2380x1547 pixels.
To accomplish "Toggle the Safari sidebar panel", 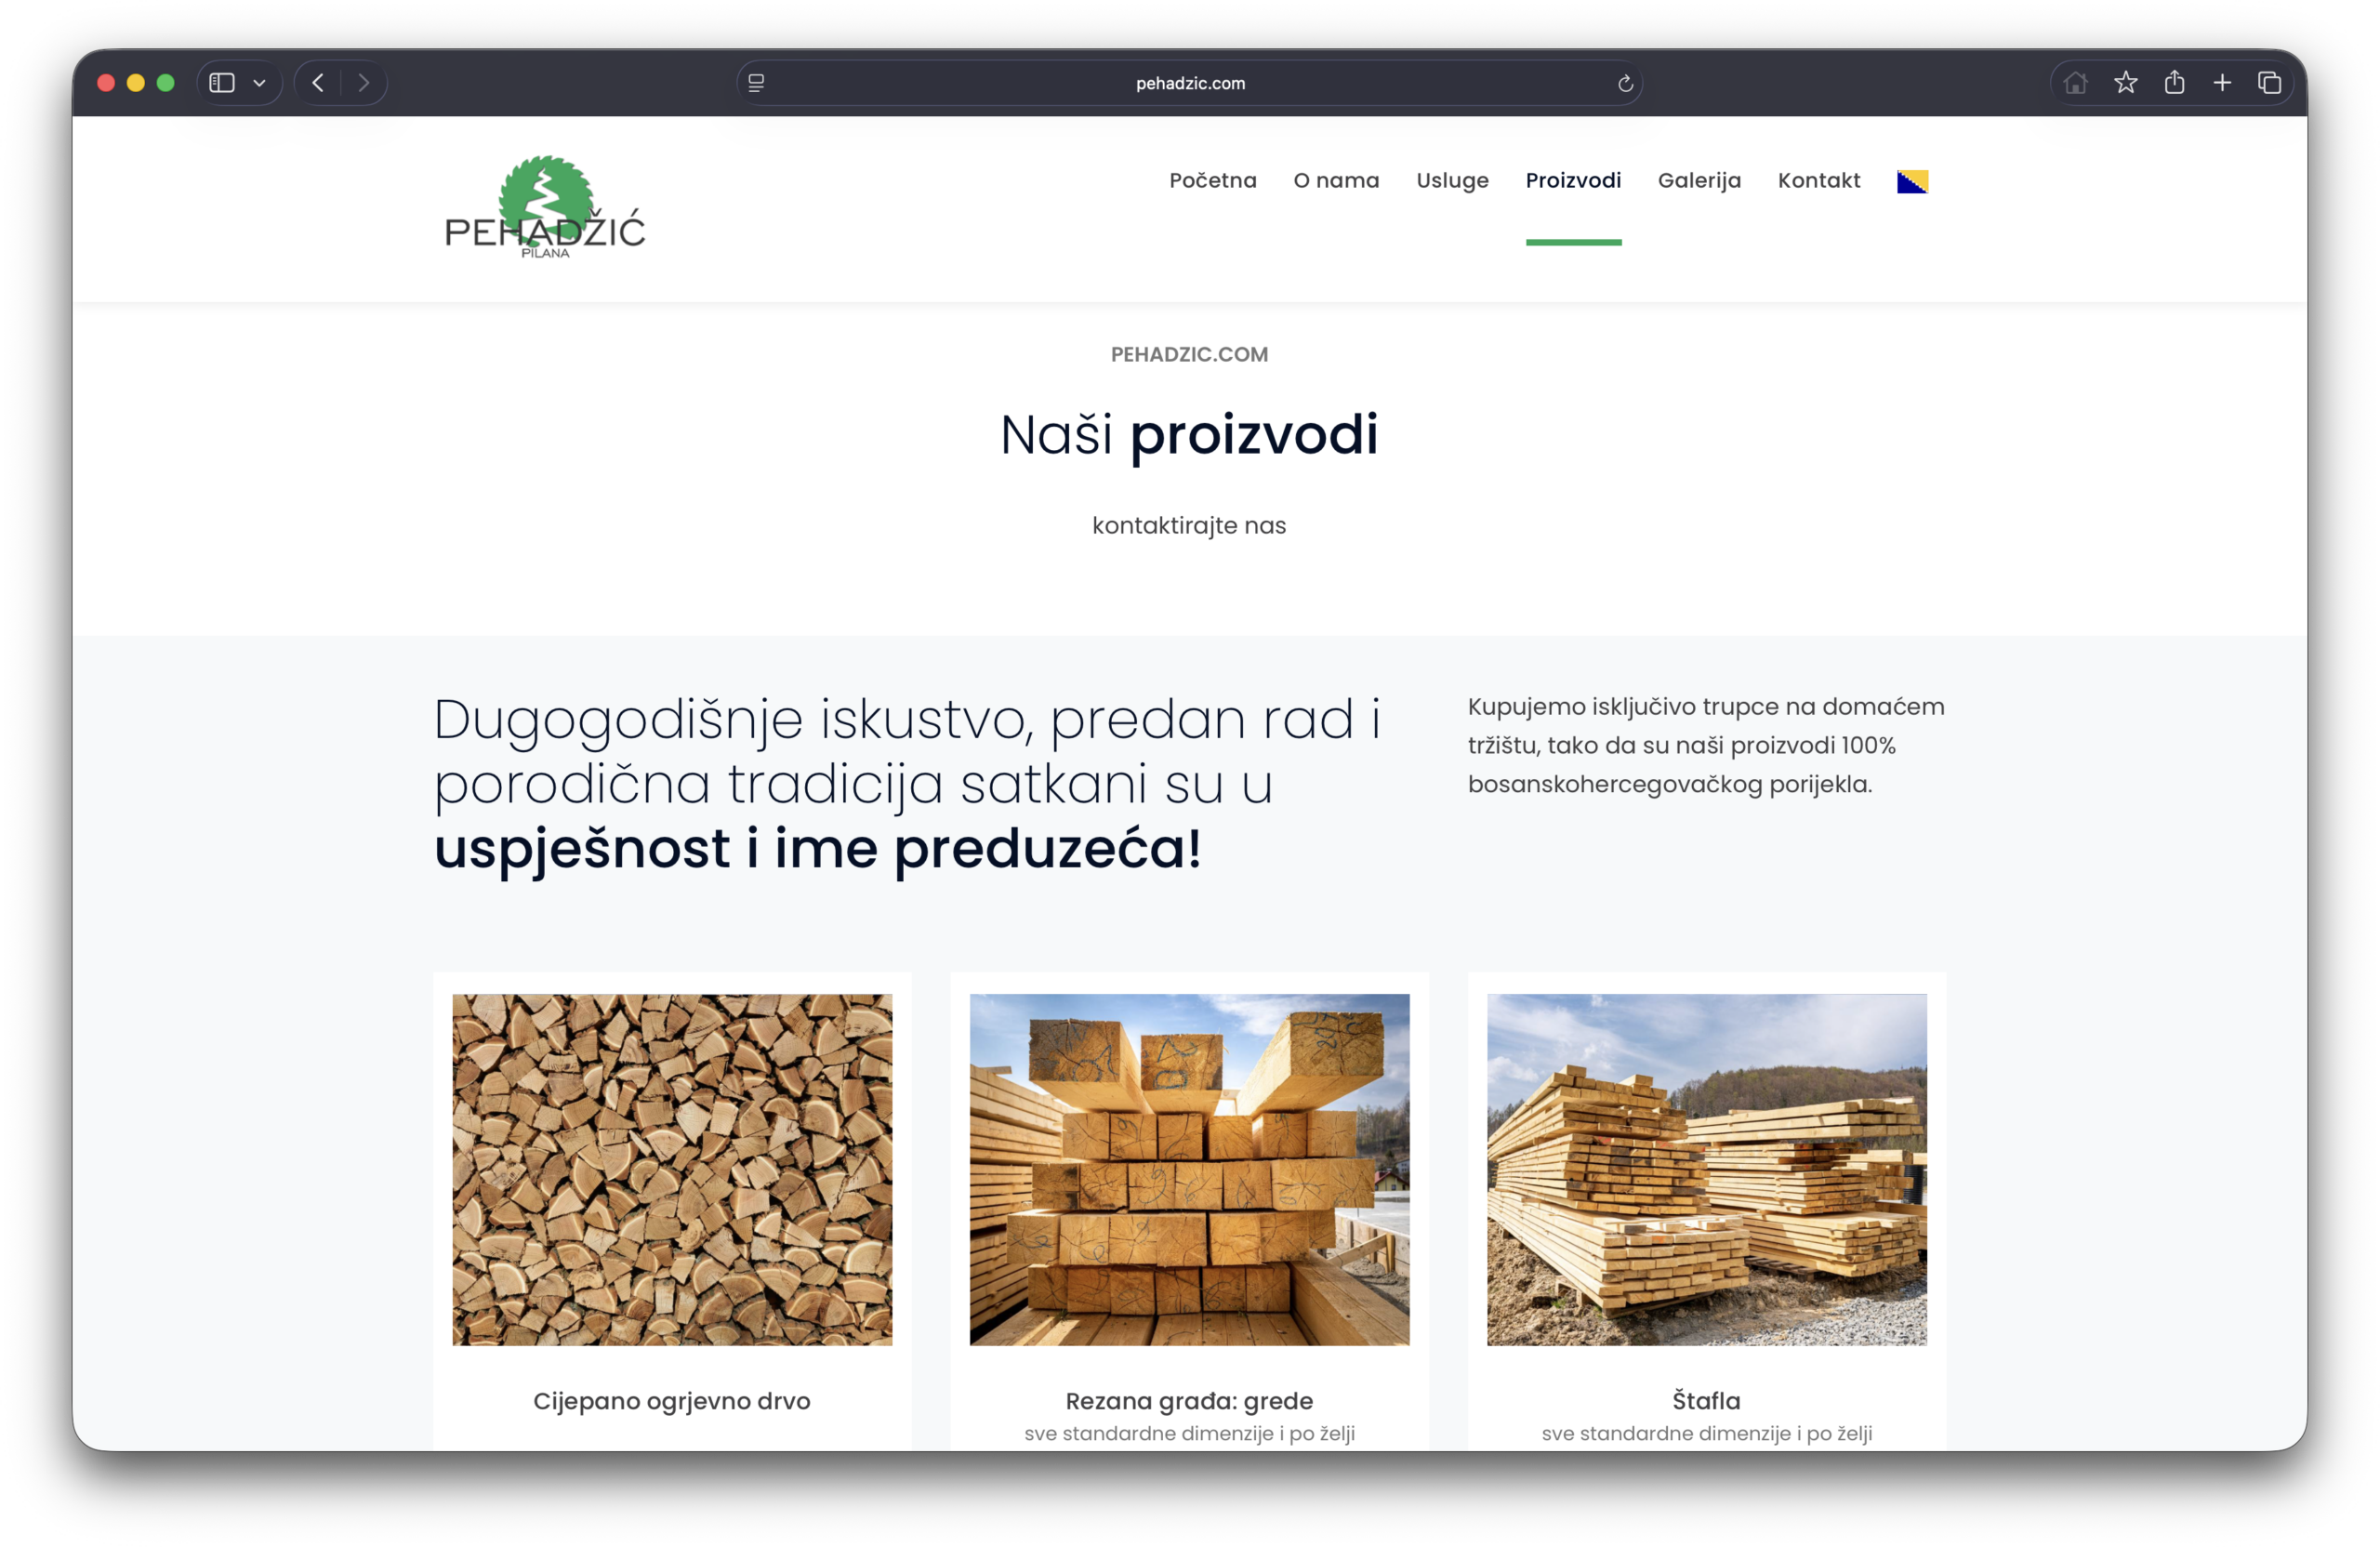I will click(222, 83).
